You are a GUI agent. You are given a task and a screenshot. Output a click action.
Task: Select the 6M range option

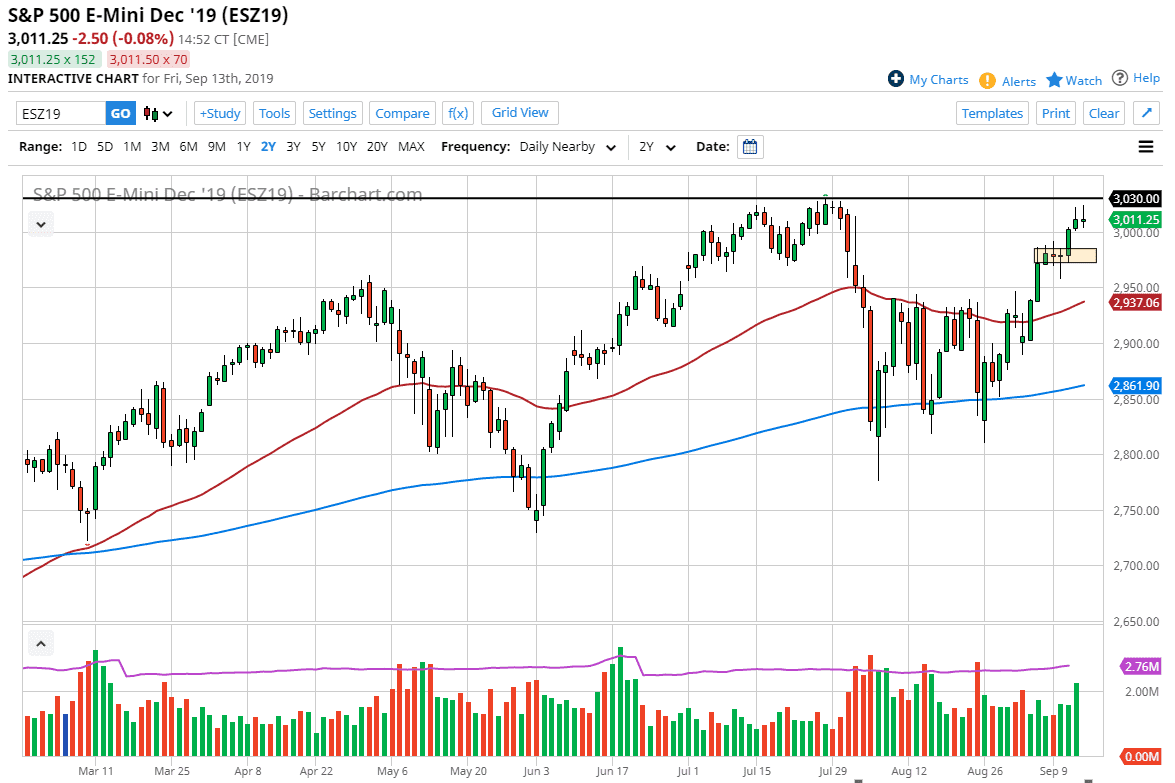188,147
